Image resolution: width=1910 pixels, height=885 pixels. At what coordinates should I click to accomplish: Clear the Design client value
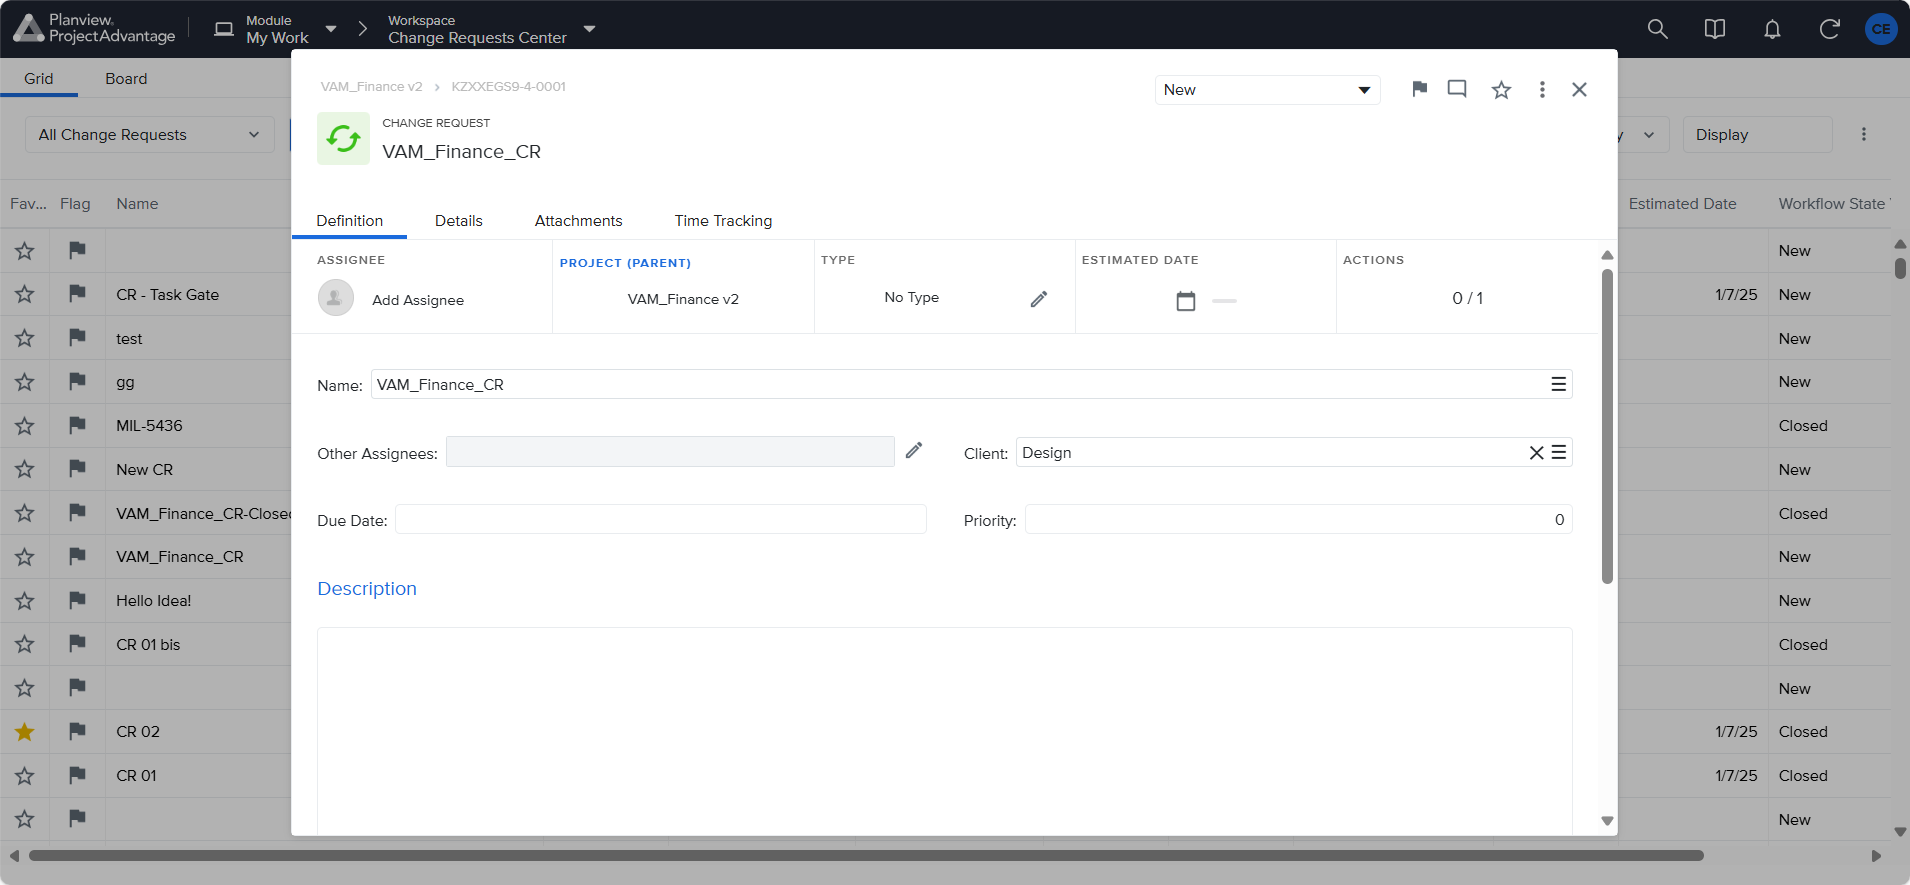pyautogui.click(x=1536, y=453)
